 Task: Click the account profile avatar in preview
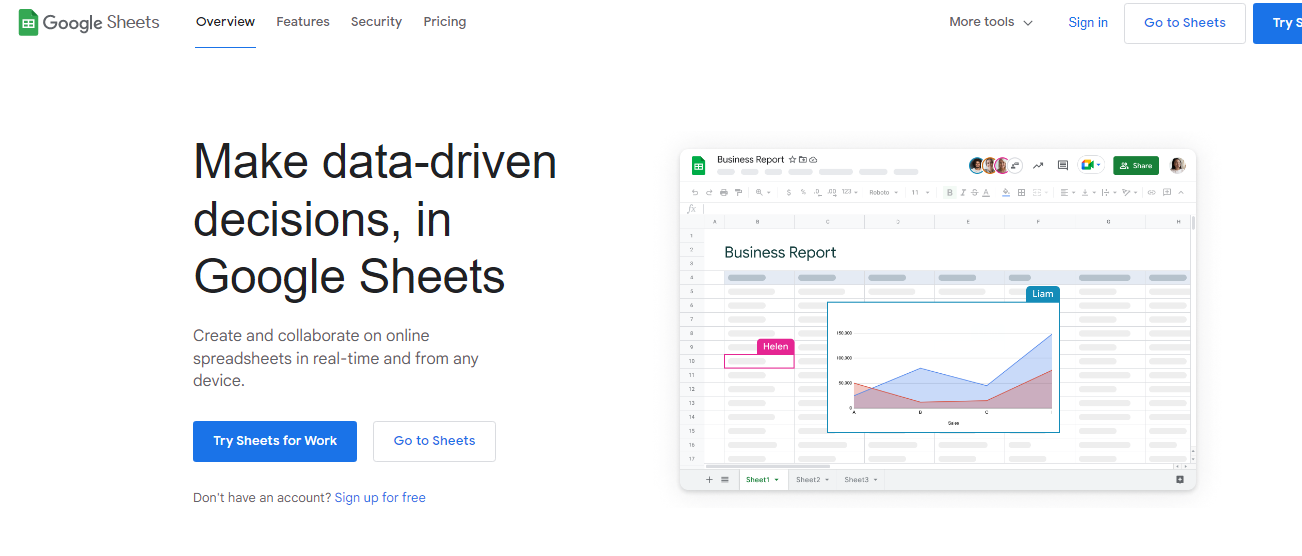pyautogui.click(x=1177, y=165)
